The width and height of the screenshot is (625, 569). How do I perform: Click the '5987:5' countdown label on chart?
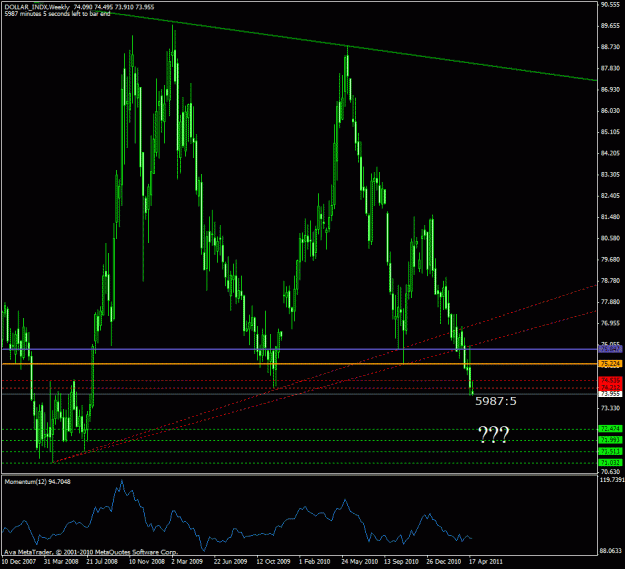495,401
